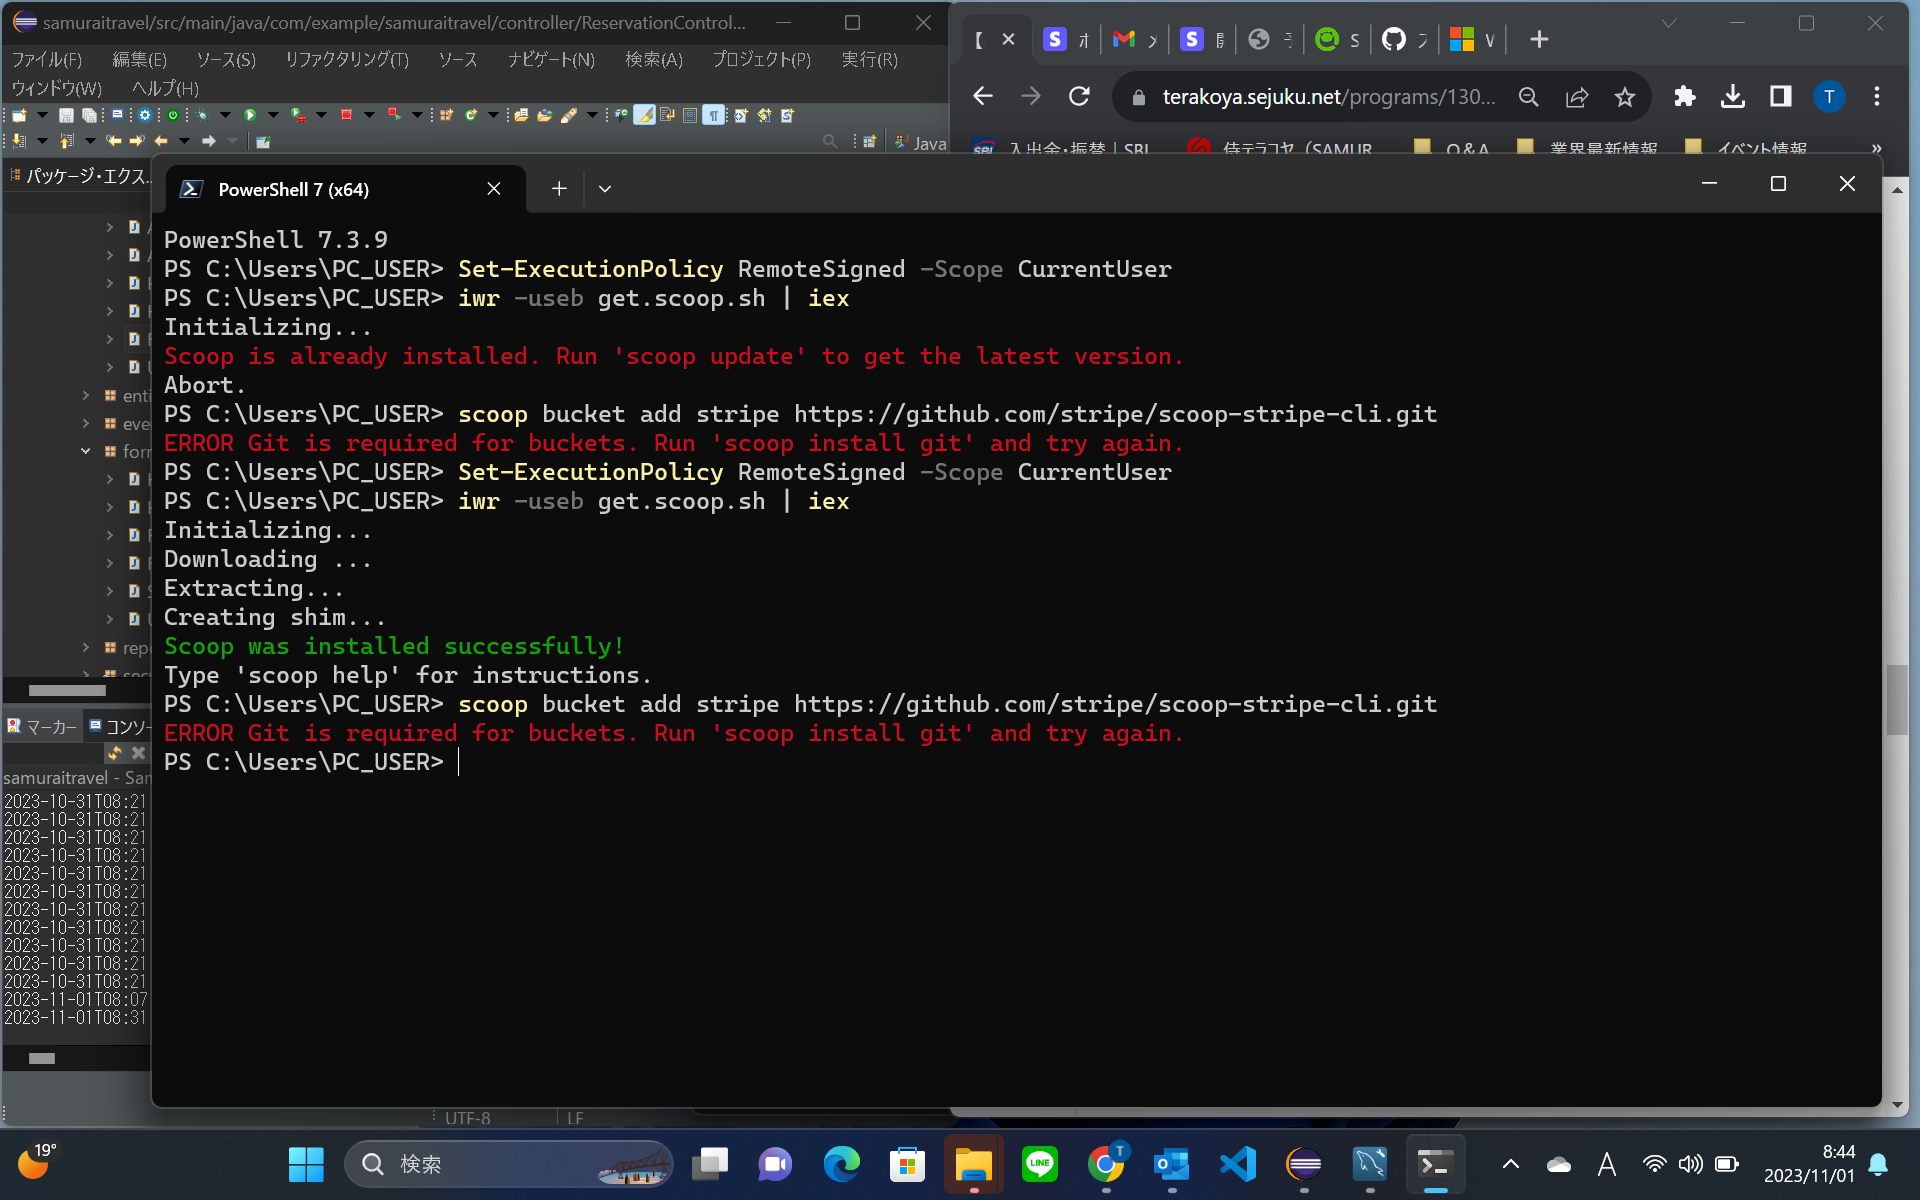Open the ナビゲート(N) menu in Eclipse
This screenshot has height=1200, width=1920.
(551, 59)
